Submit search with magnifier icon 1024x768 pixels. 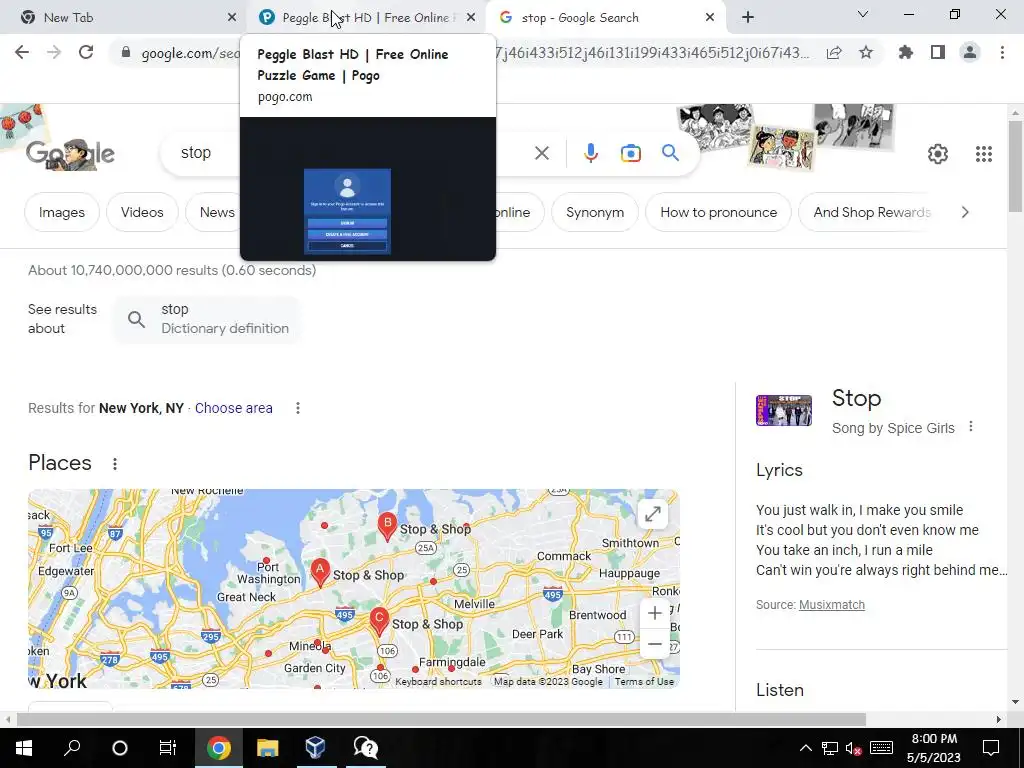(670, 153)
